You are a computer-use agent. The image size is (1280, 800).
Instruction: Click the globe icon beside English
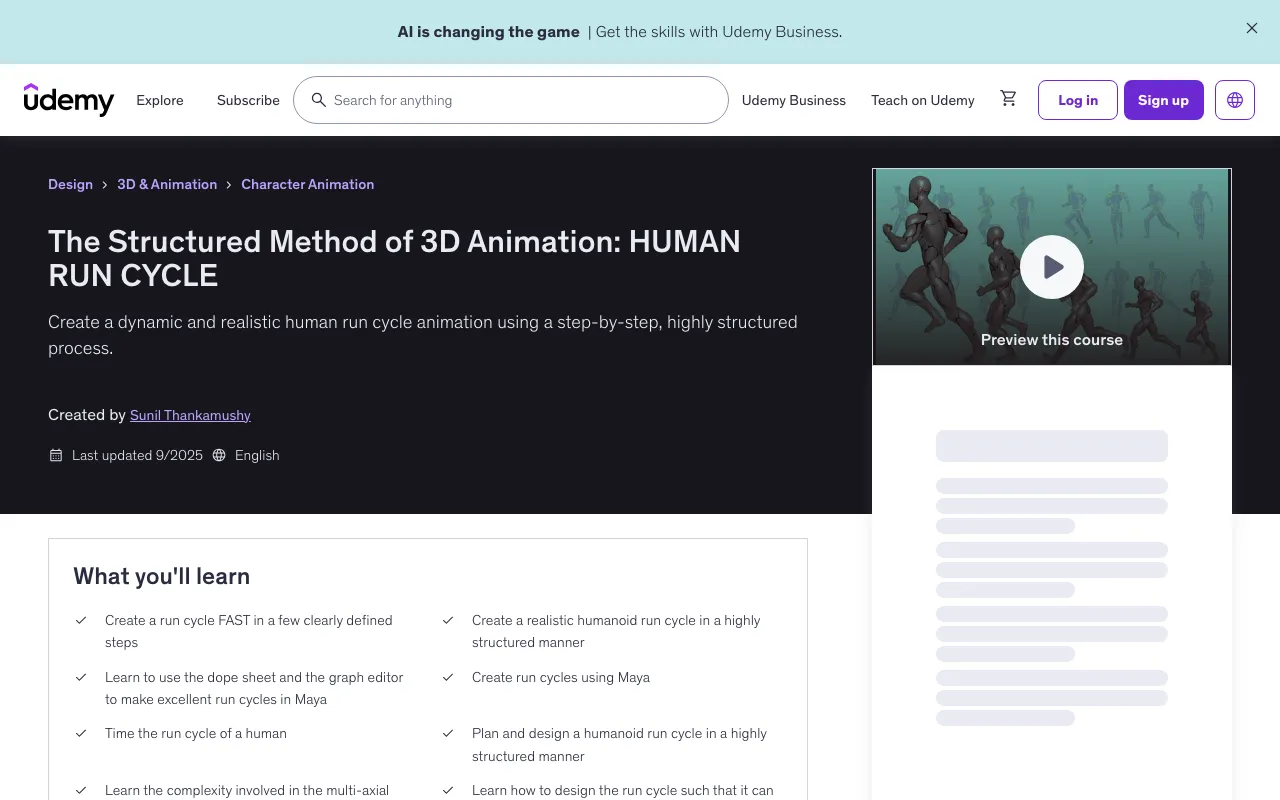coord(219,455)
